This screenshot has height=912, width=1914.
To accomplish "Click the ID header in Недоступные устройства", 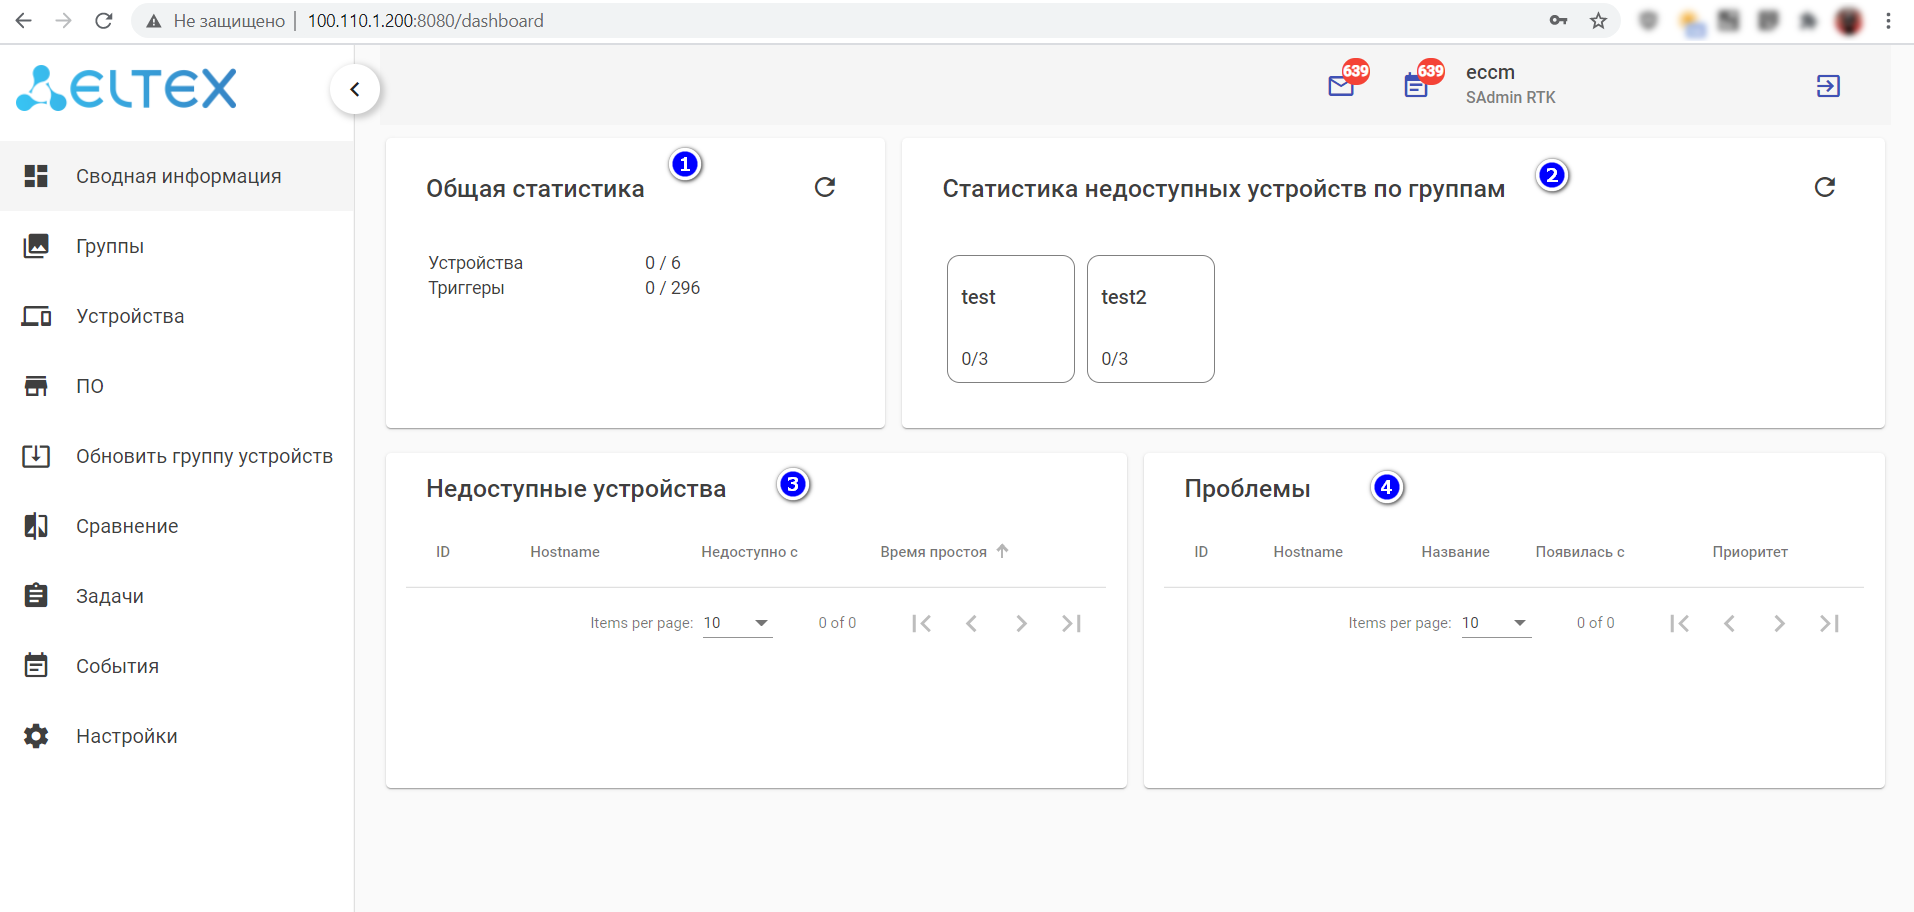I will [443, 552].
